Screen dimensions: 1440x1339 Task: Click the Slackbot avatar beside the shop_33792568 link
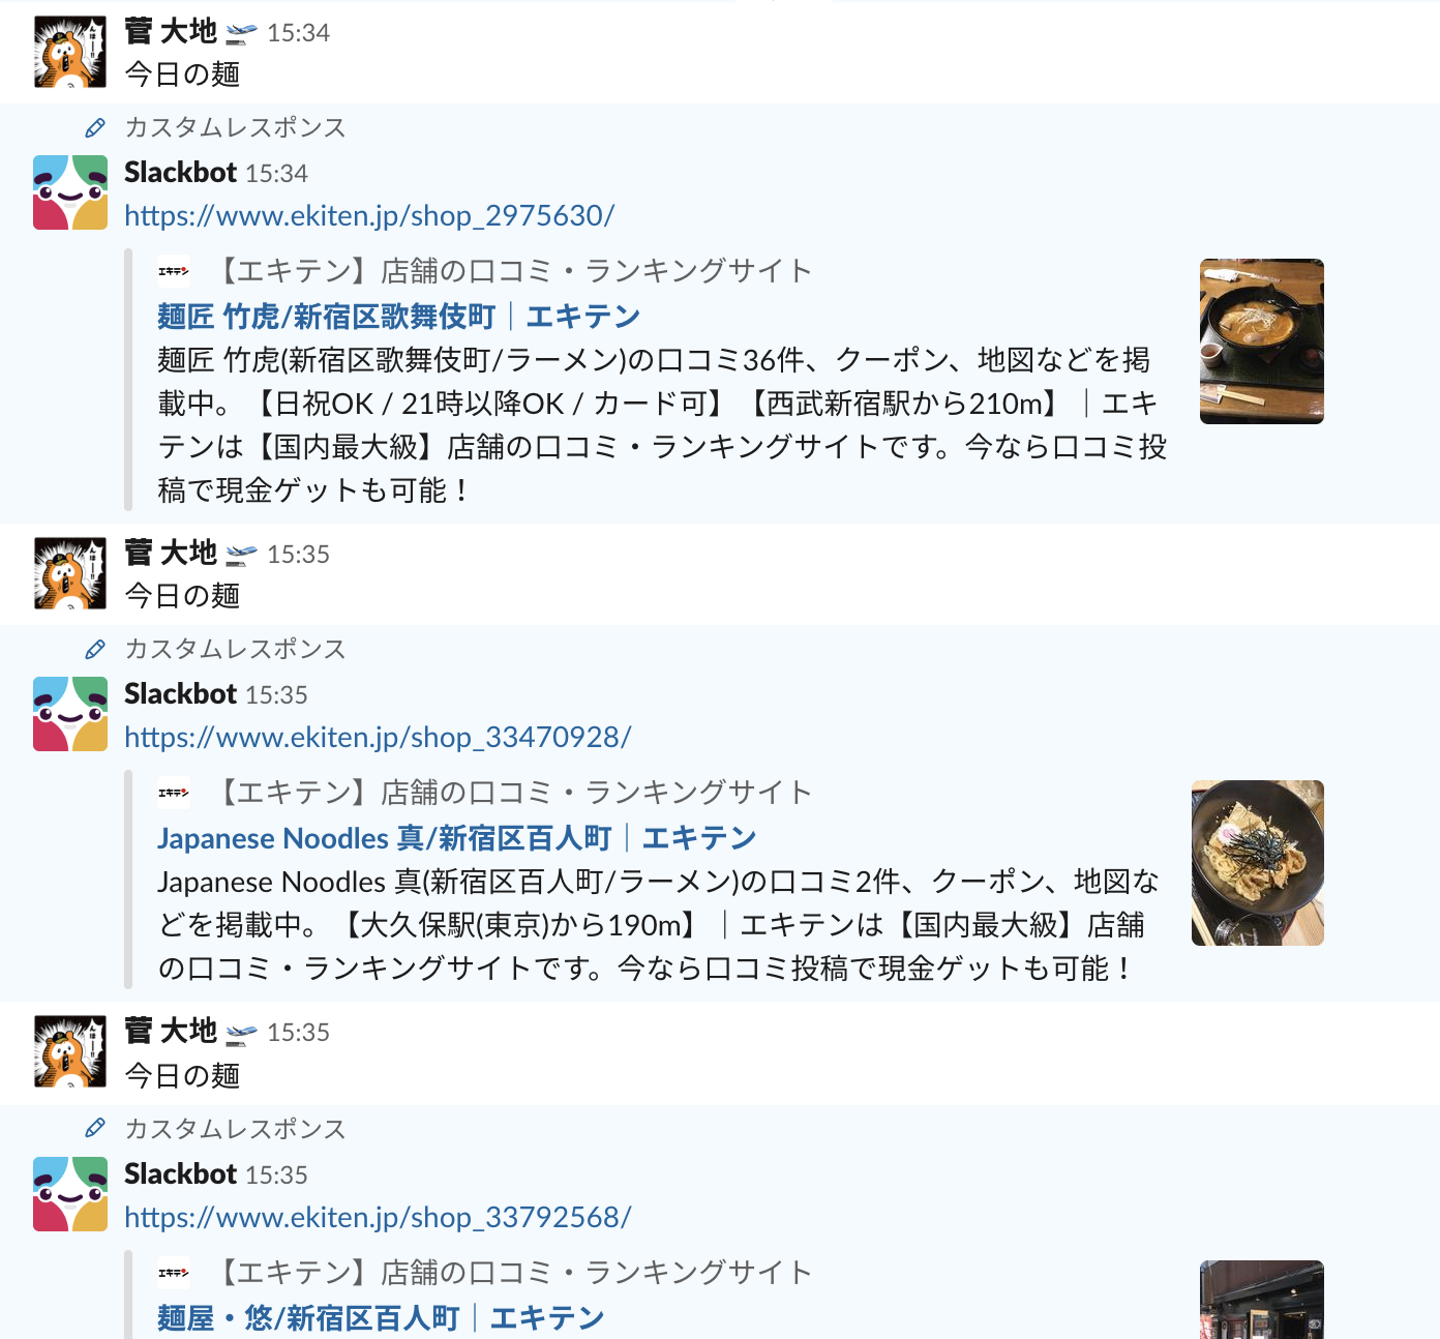(x=70, y=1194)
